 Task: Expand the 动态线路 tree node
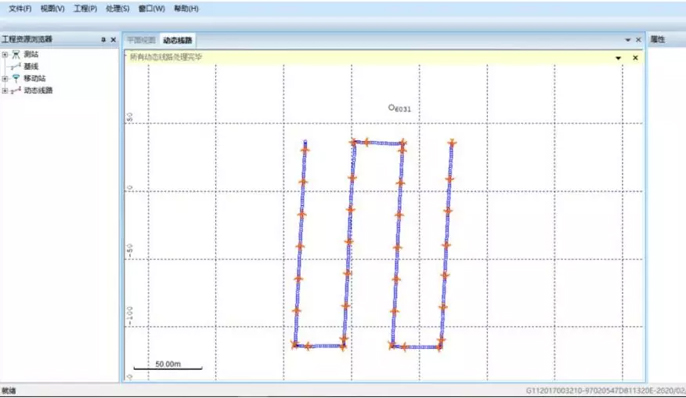click(5, 91)
